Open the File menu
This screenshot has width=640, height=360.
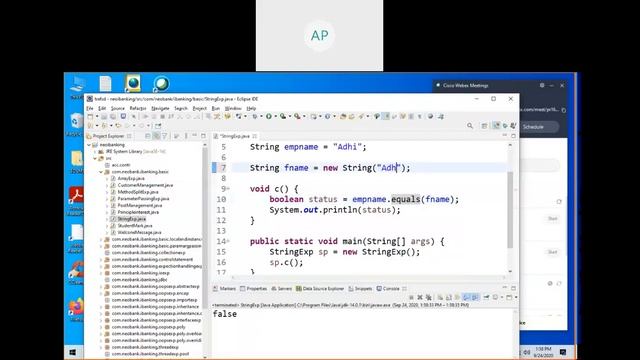click(90, 108)
